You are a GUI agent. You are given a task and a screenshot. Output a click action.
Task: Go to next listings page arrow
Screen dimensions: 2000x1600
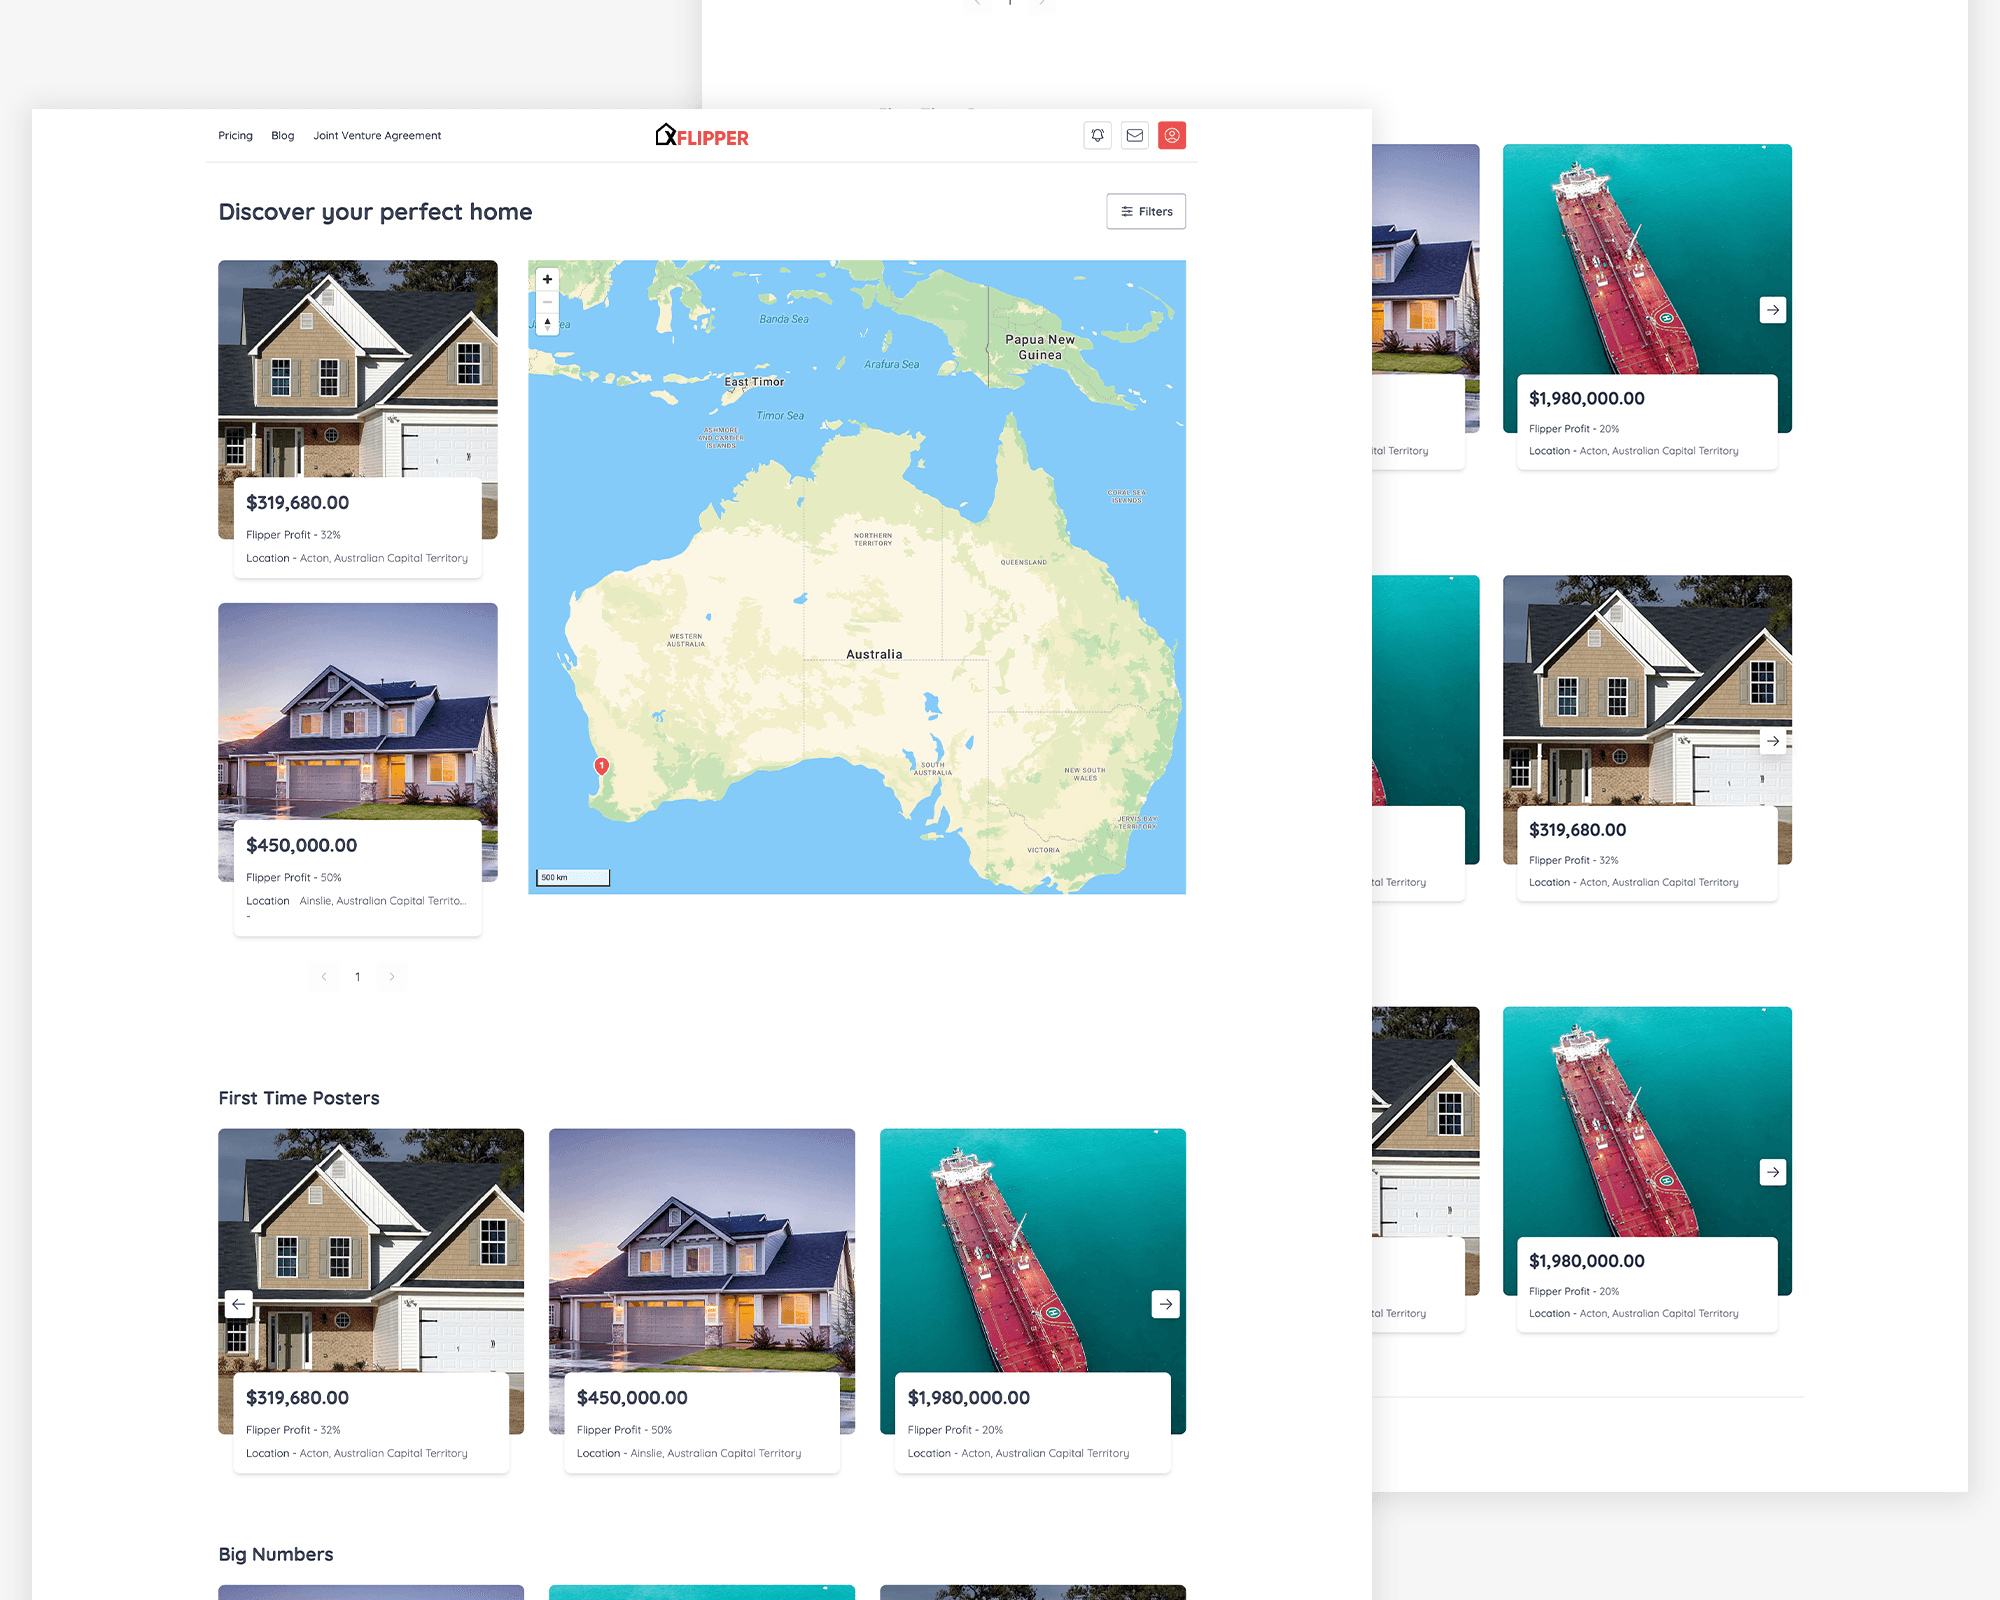tap(392, 977)
